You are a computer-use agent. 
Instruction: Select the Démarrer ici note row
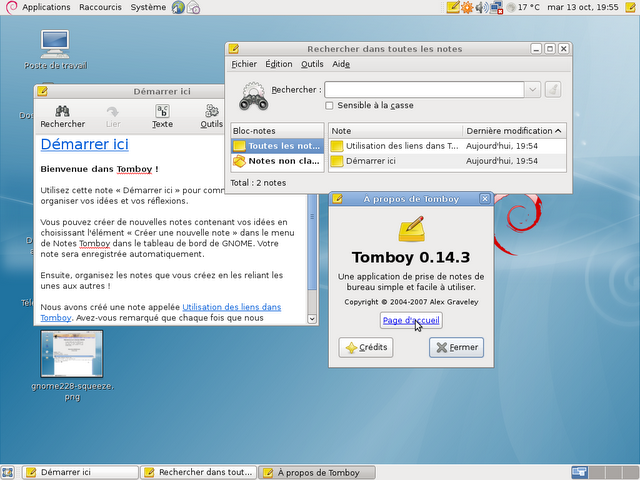coord(447,161)
